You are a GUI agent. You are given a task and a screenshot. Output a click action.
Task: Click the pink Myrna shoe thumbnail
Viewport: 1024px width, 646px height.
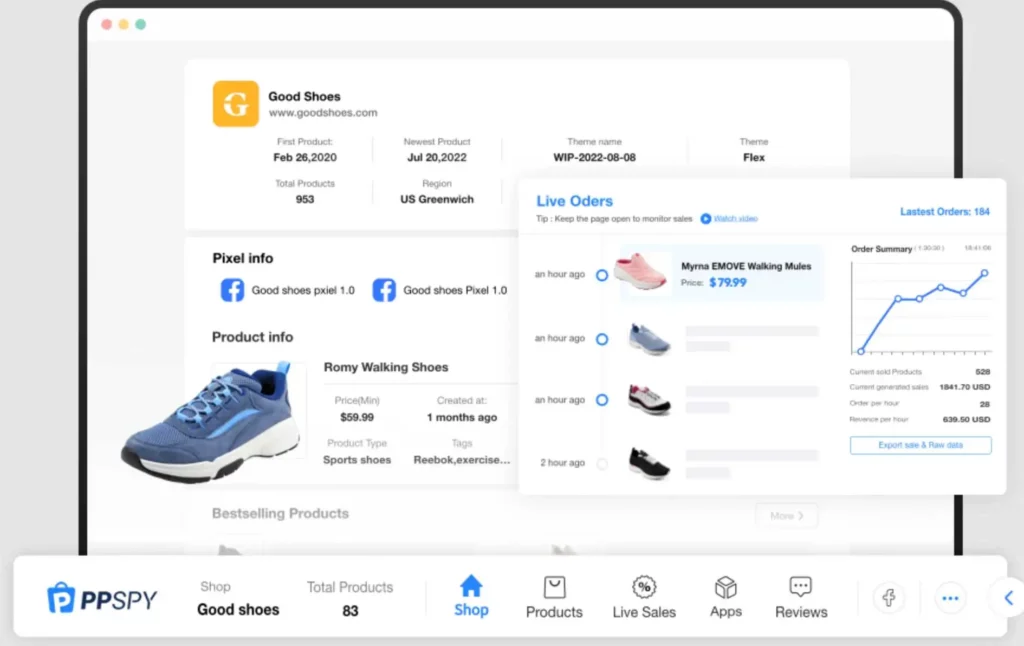[x=641, y=272]
